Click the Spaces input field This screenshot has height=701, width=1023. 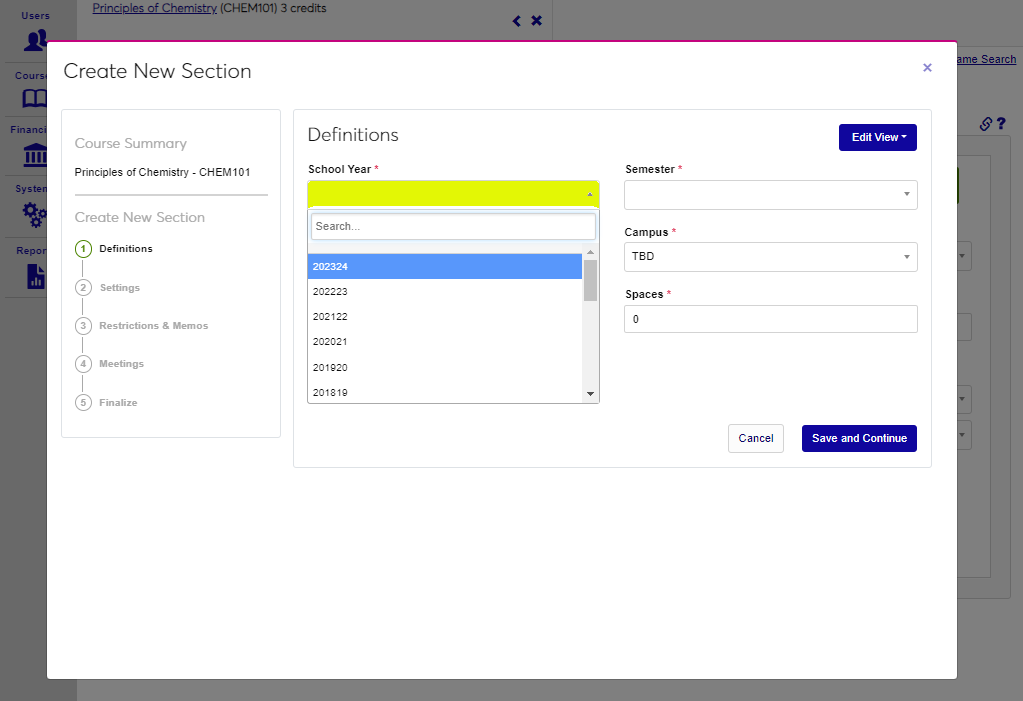770,319
